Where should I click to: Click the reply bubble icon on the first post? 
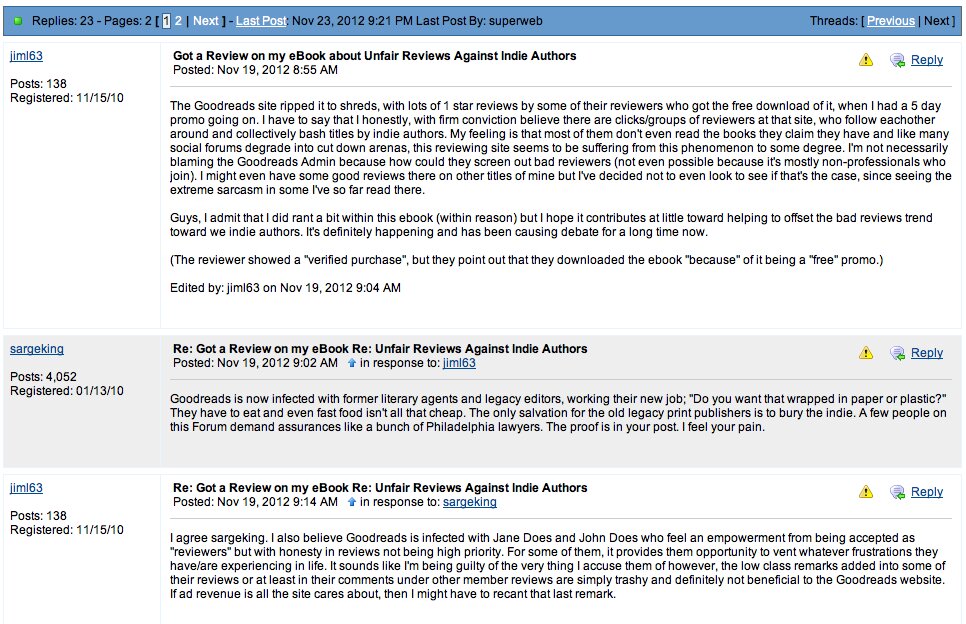point(898,60)
